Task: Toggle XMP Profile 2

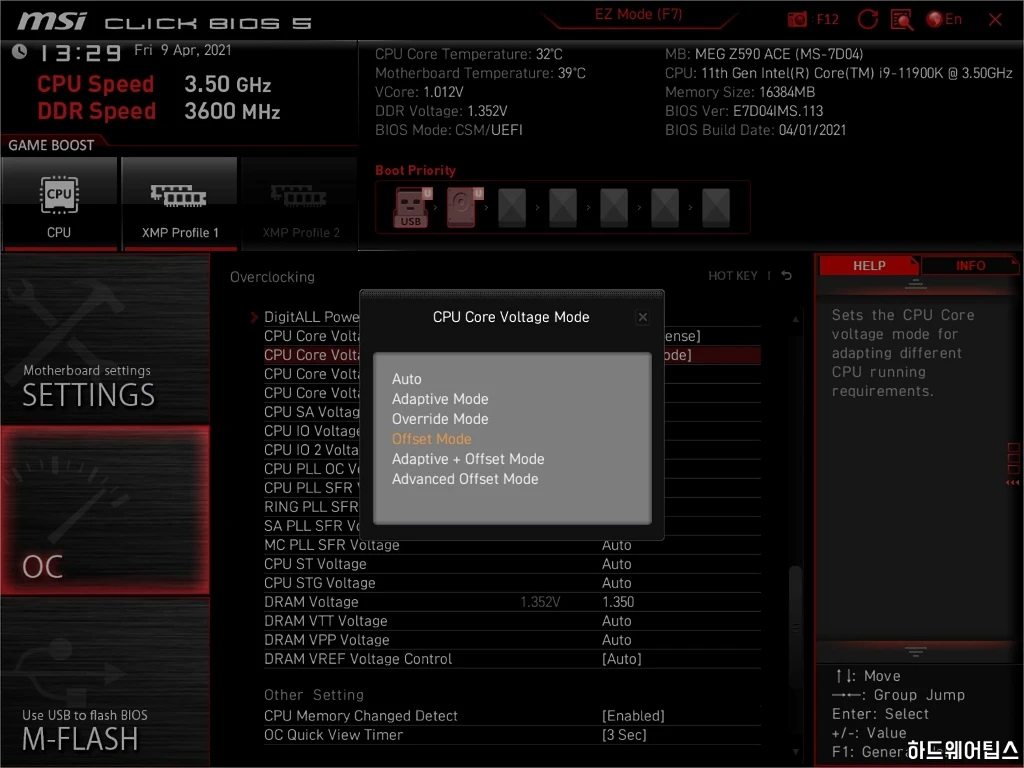Action: (300, 204)
